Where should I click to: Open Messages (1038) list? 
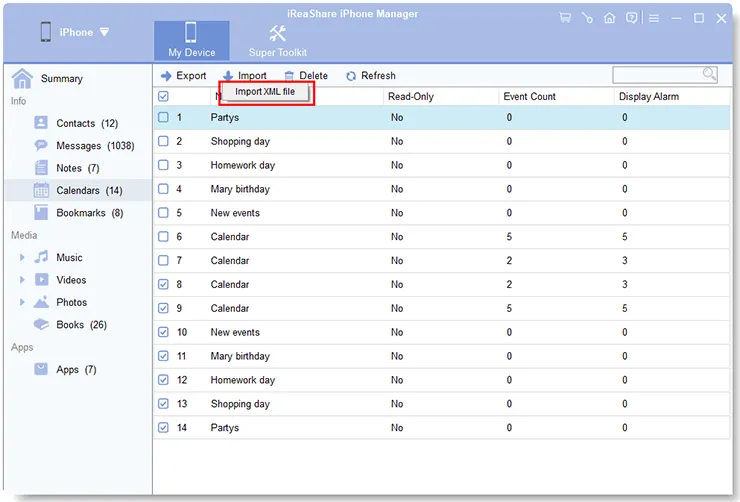(95, 146)
